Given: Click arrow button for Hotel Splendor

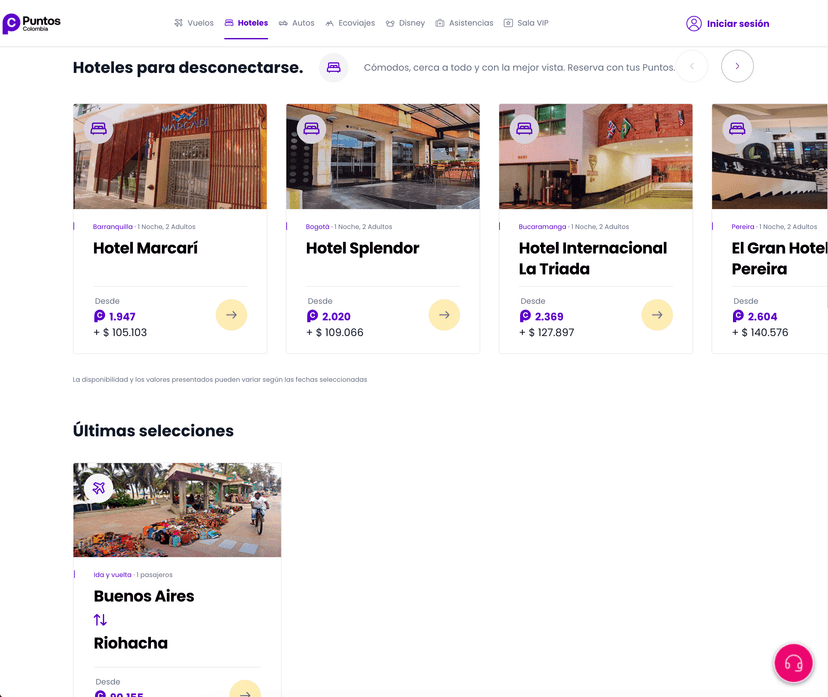Looking at the screenshot, I should coord(444,315).
